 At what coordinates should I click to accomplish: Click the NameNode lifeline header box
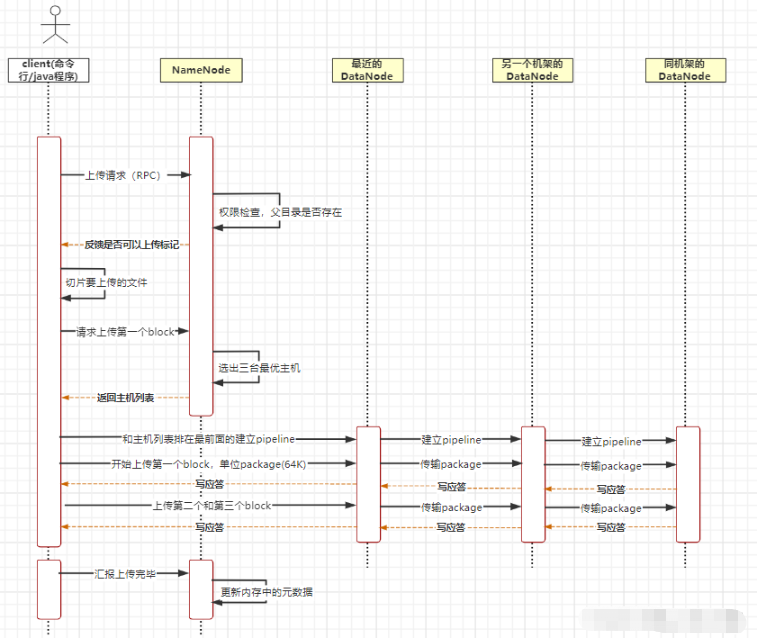point(201,70)
